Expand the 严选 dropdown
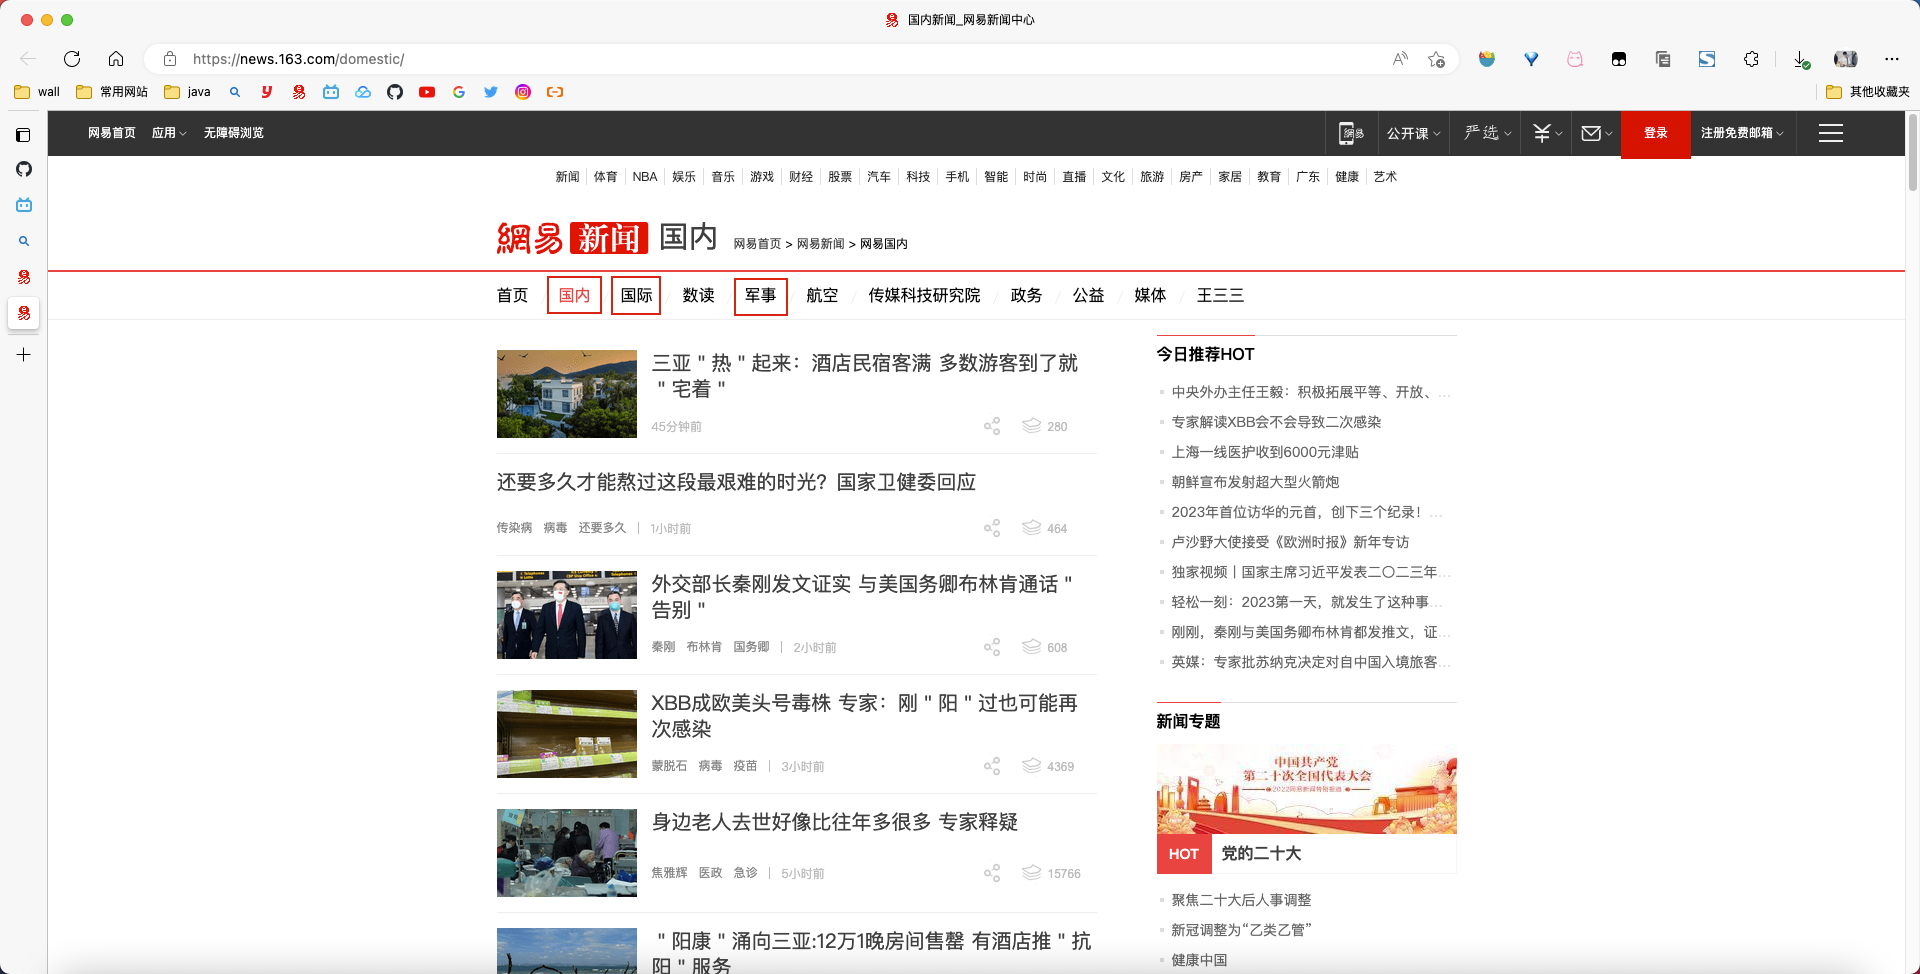 pos(1487,133)
